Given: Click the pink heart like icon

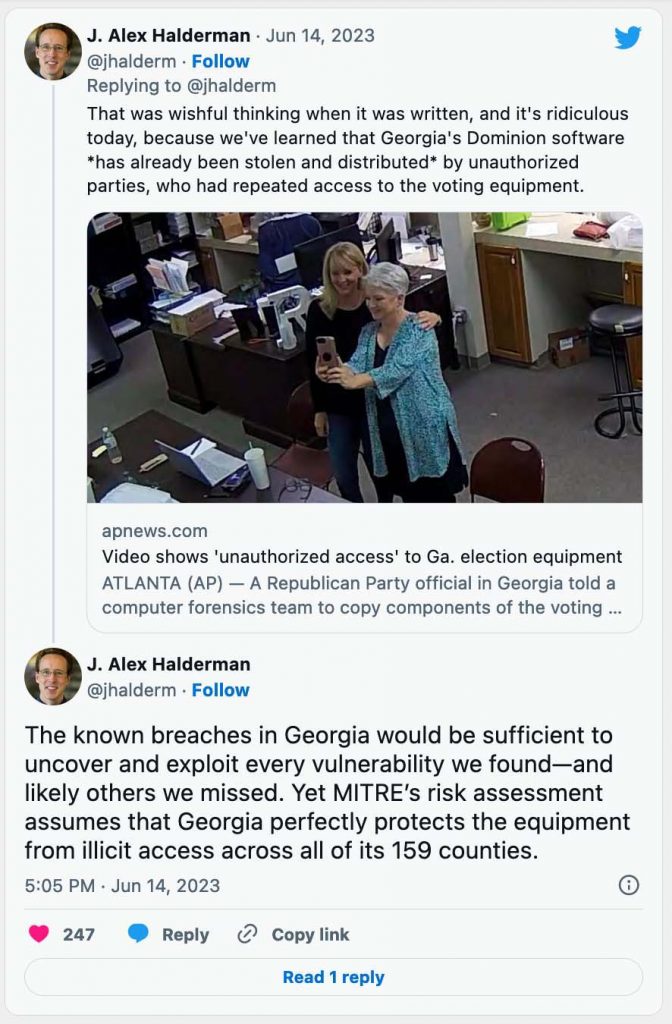Looking at the screenshot, I should (x=39, y=934).
